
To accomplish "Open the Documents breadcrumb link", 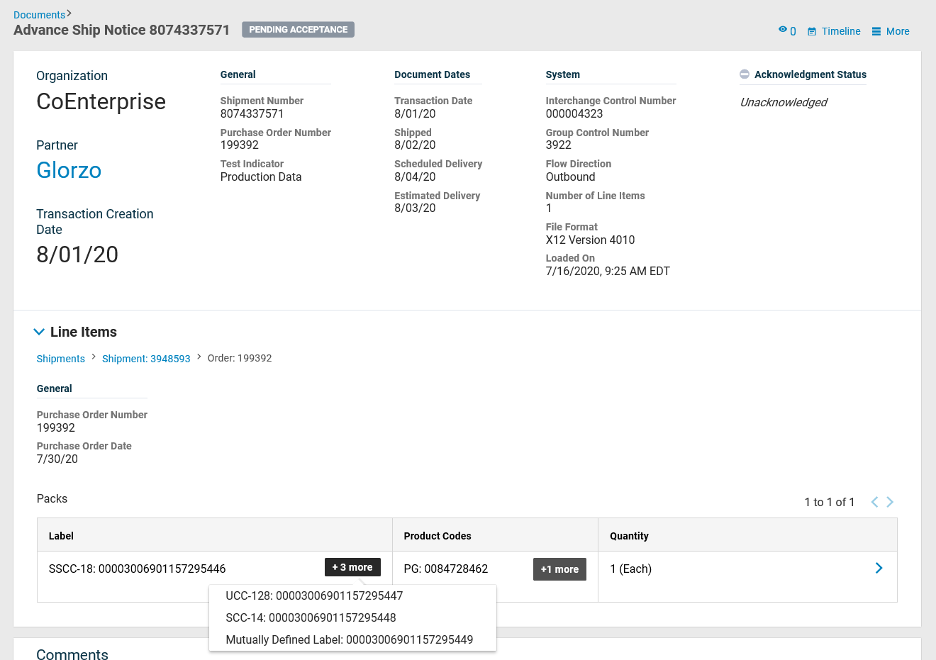I will point(39,14).
